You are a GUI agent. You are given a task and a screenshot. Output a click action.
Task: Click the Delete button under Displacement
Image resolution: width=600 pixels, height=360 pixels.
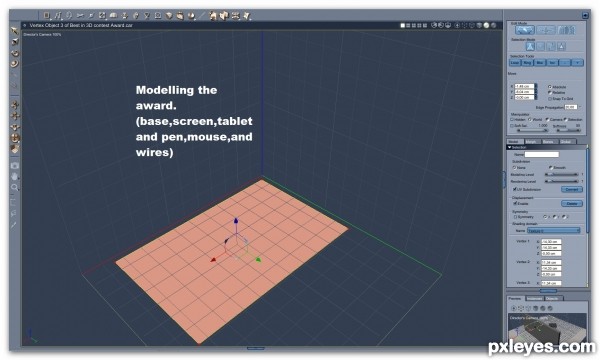pyautogui.click(x=572, y=204)
